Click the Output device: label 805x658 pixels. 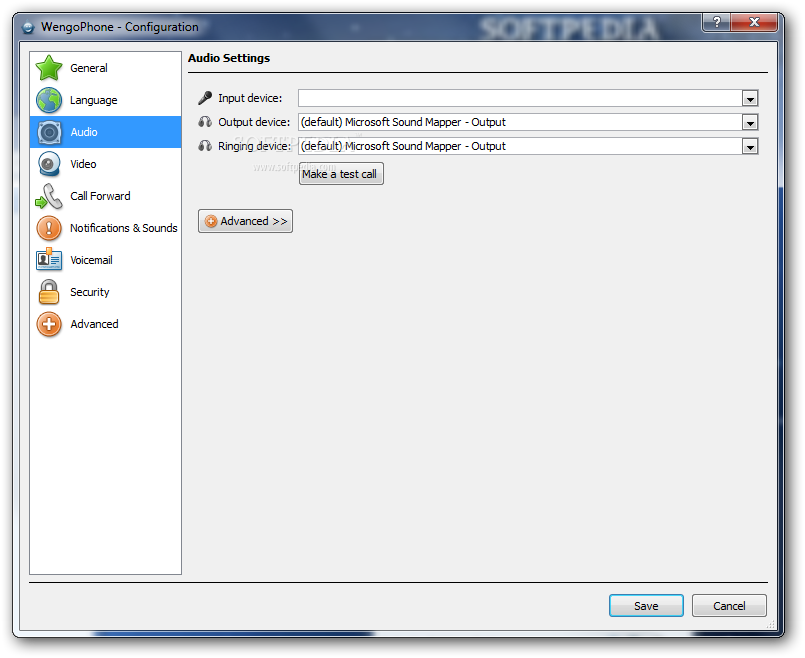click(254, 122)
